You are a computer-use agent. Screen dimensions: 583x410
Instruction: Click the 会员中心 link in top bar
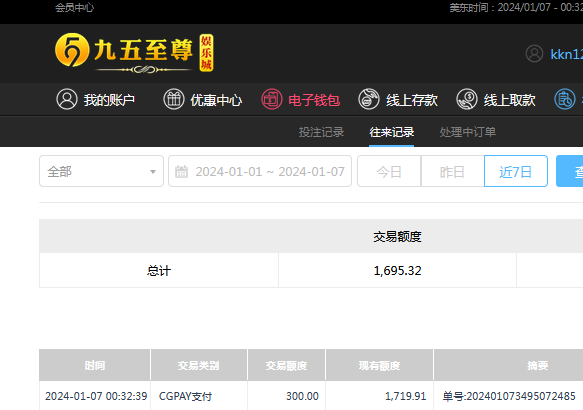[74, 7]
